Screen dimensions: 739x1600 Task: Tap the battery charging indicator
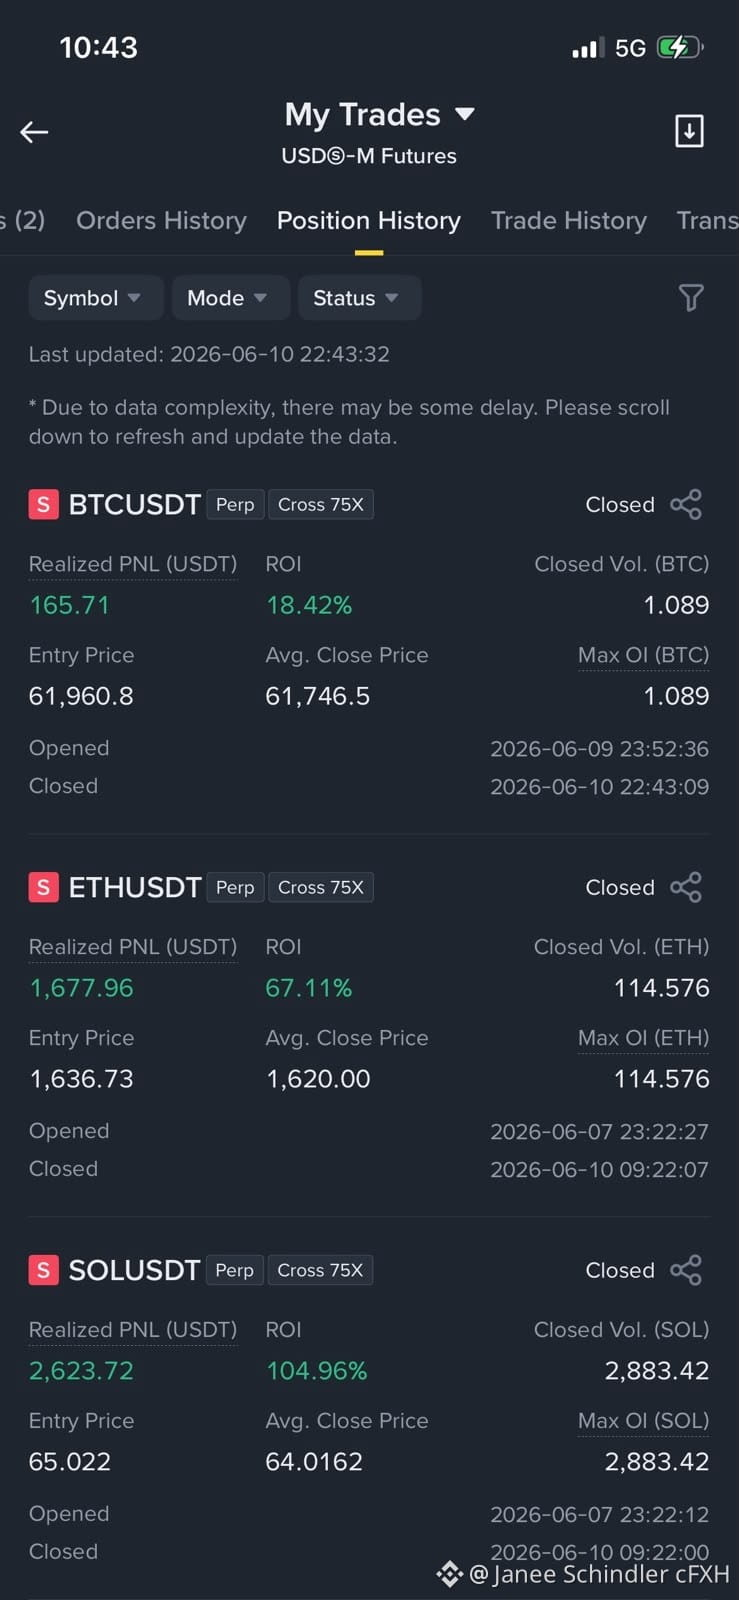(x=680, y=47)
